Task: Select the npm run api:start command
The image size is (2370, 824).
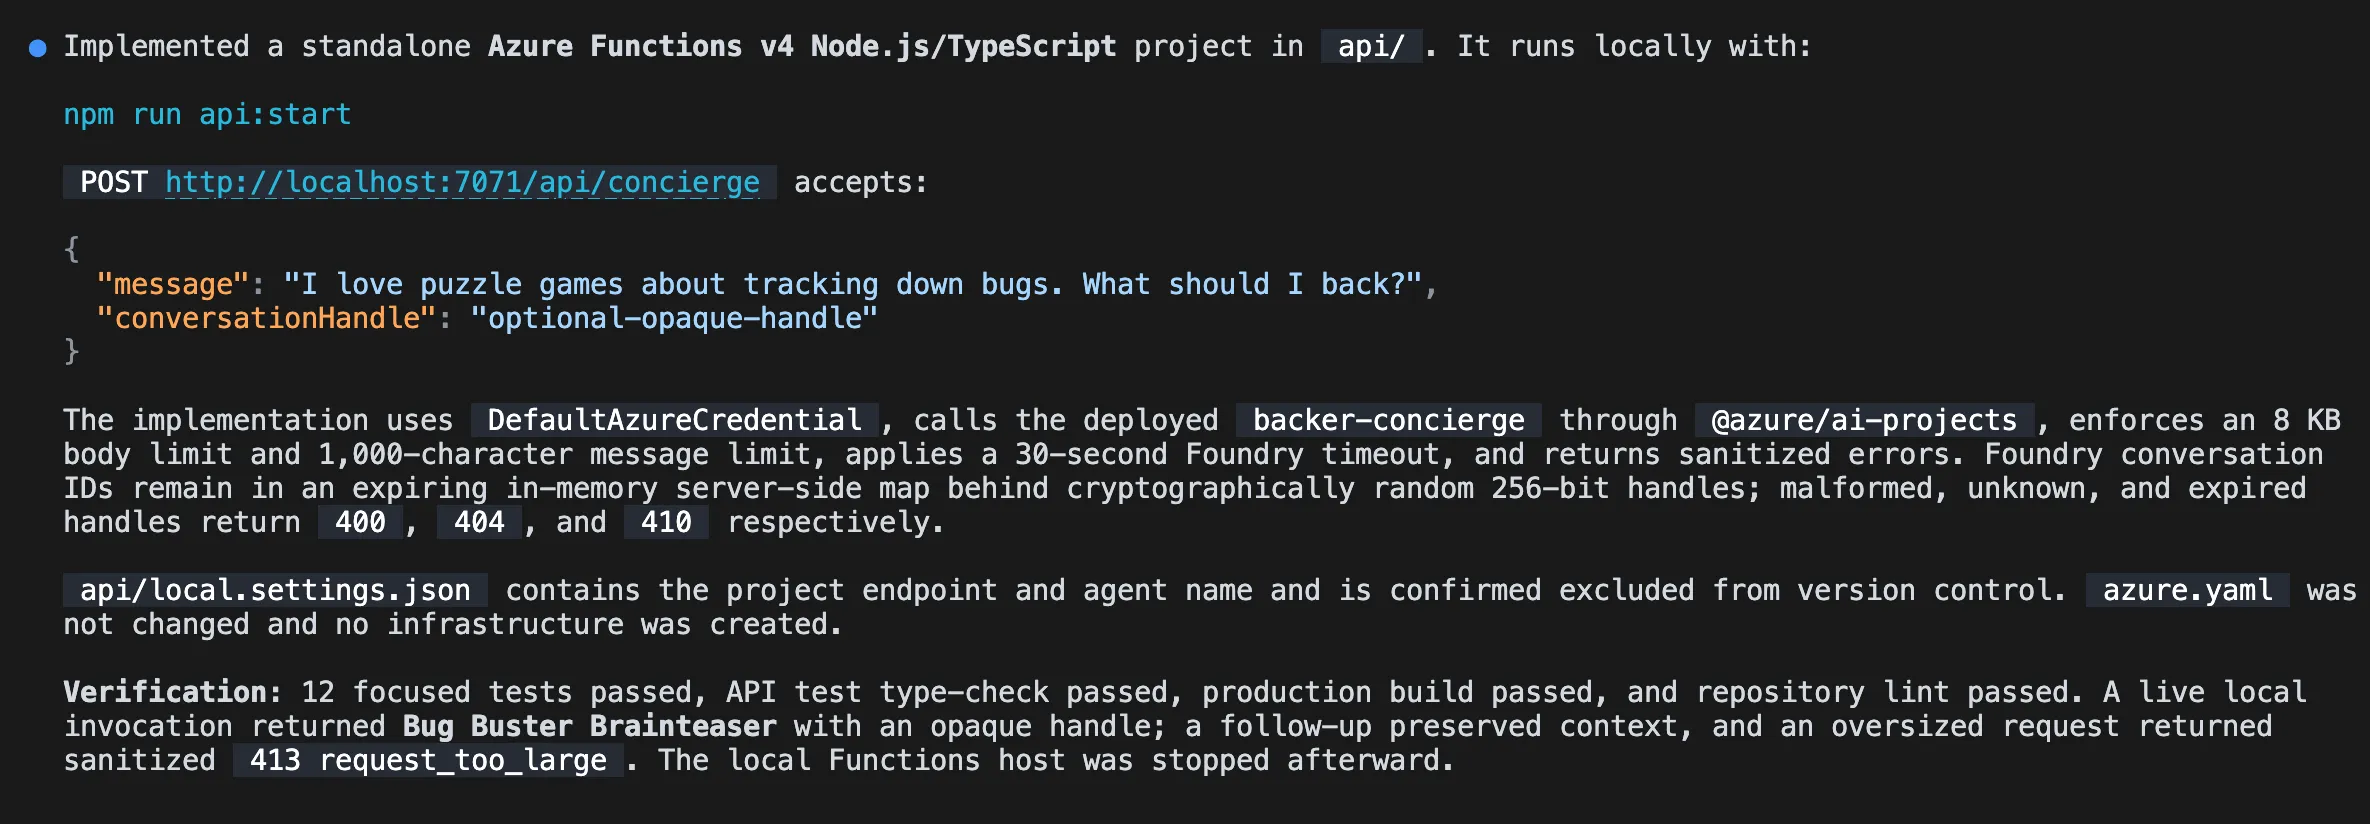Action: [207, 114]
